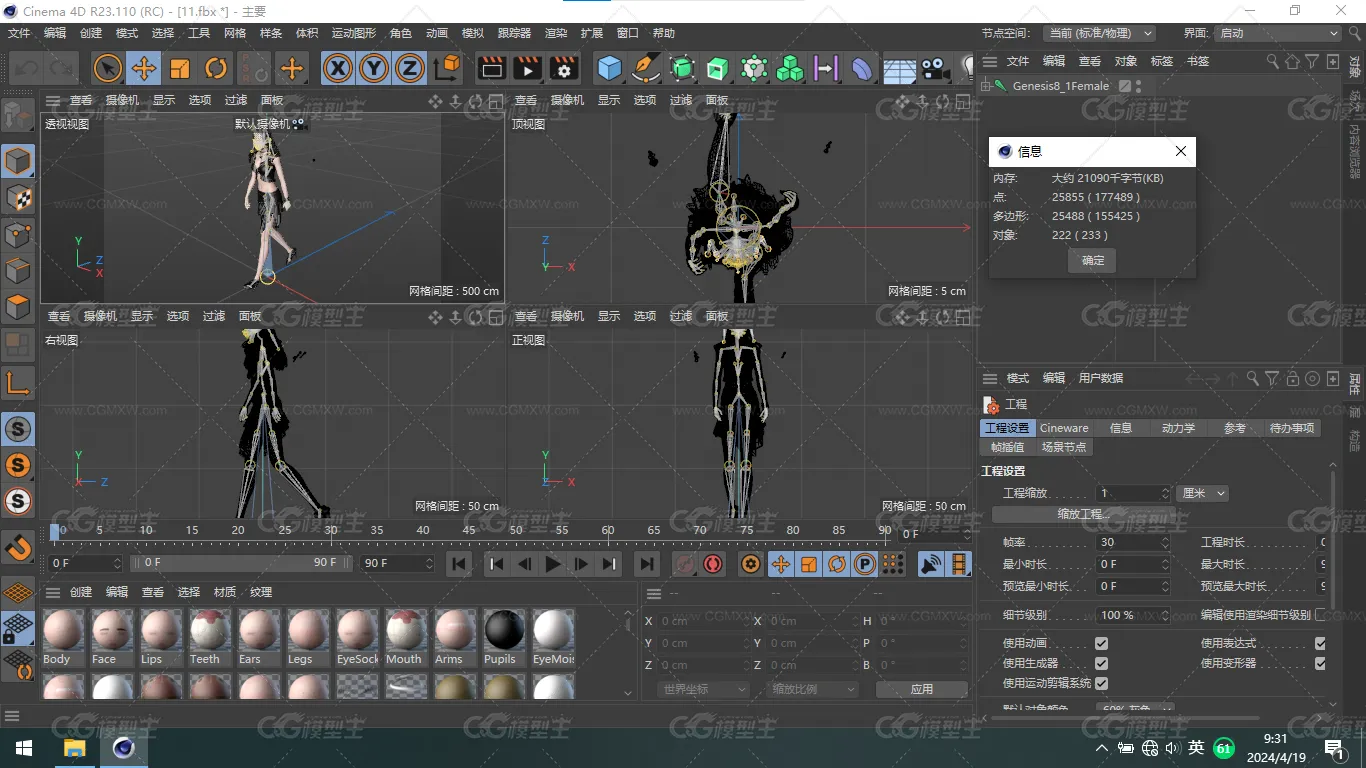This screenshot has height=768, width=1366.
Task: Select the Live Selection arrow tool
Action: pos(108,68)
